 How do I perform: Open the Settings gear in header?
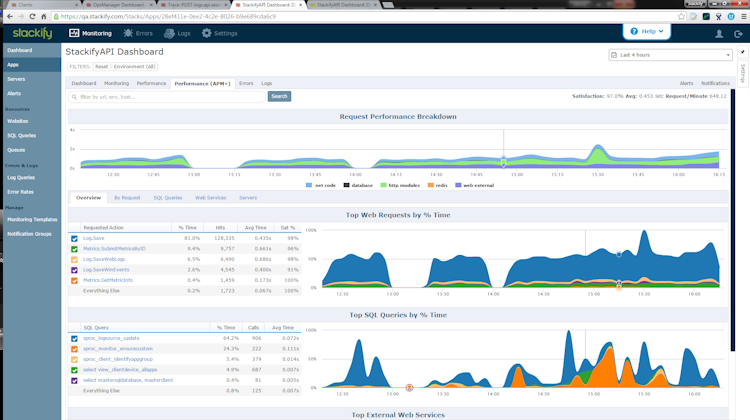point(206,33)
